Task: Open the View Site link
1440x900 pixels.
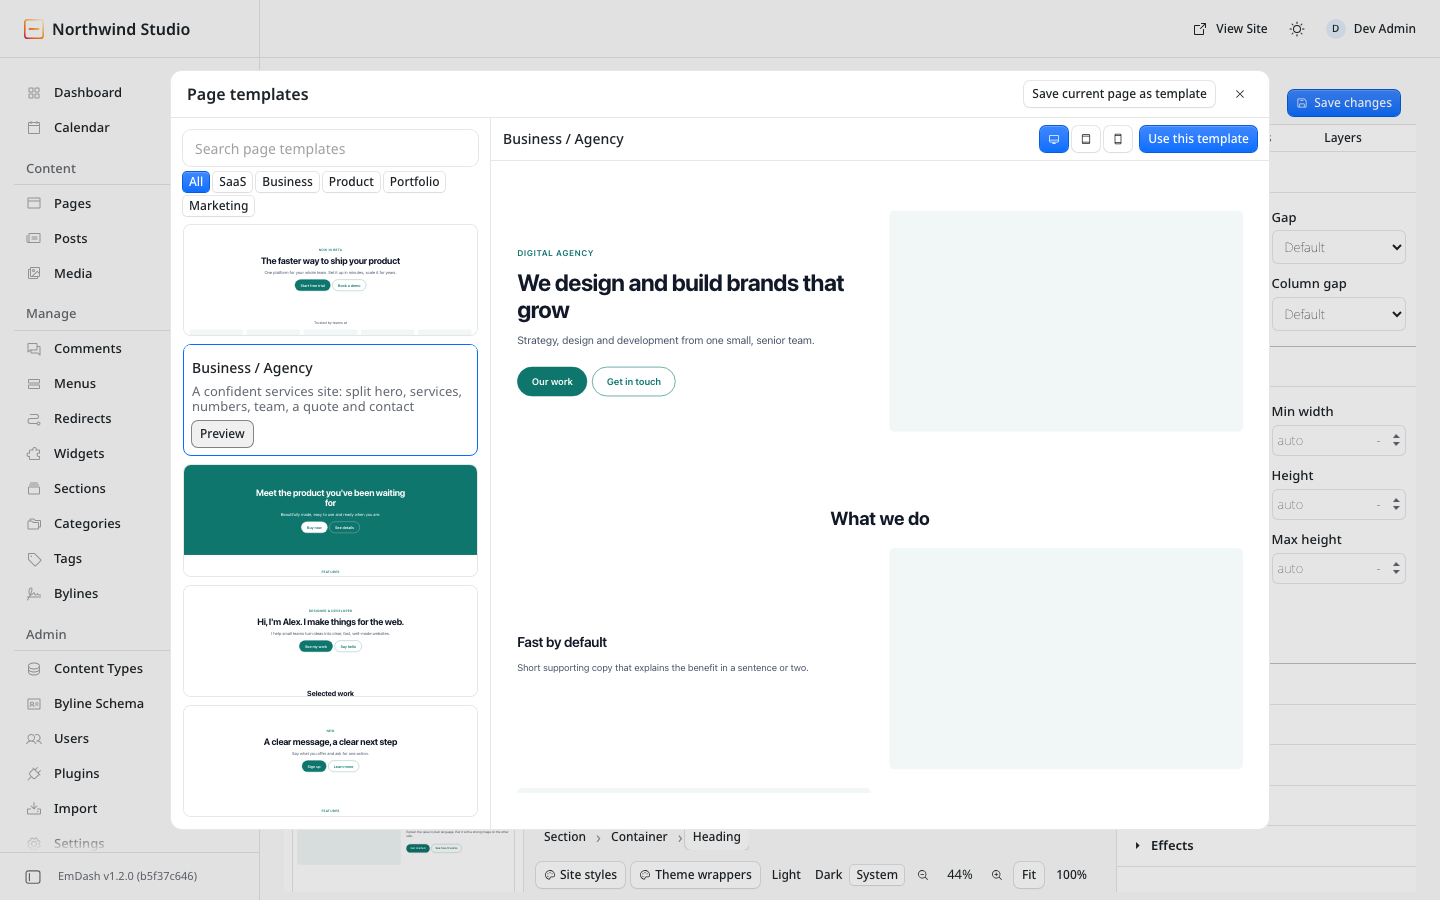Action: [x=1230, y=29]
